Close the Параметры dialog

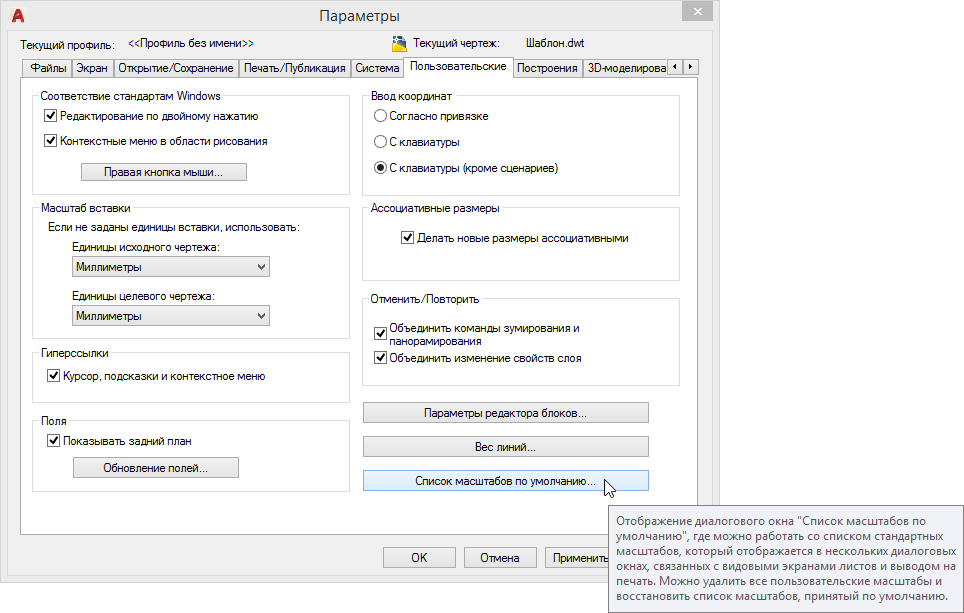click(x=697, y=11)
